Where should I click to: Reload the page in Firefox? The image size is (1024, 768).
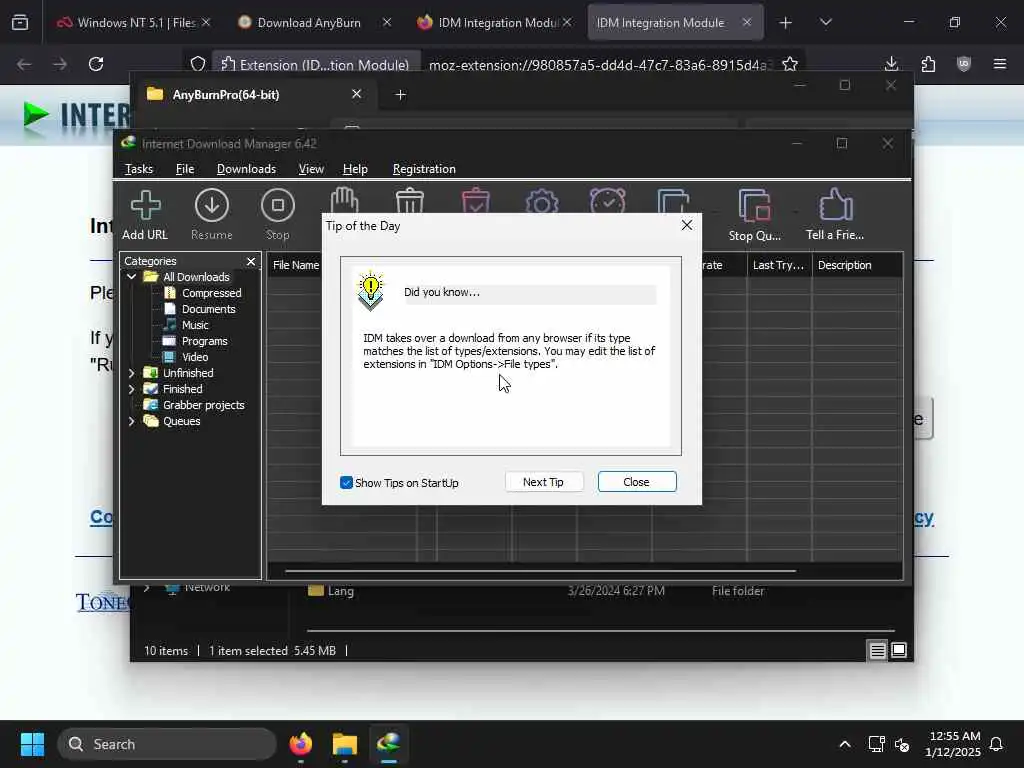click(96, 64)
